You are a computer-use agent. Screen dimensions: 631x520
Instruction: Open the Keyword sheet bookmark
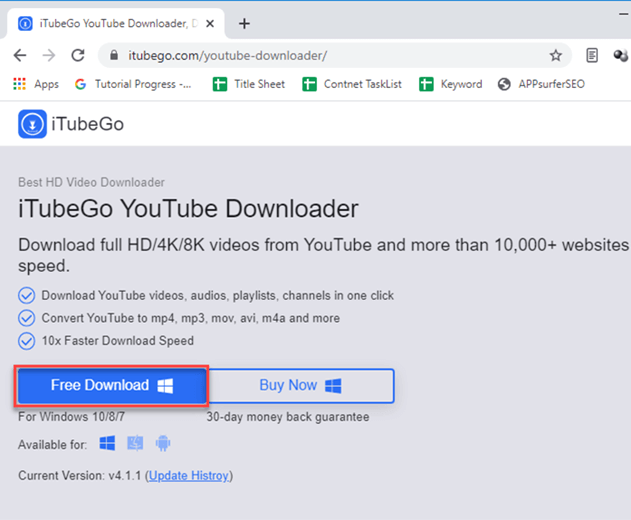[450, 84]
